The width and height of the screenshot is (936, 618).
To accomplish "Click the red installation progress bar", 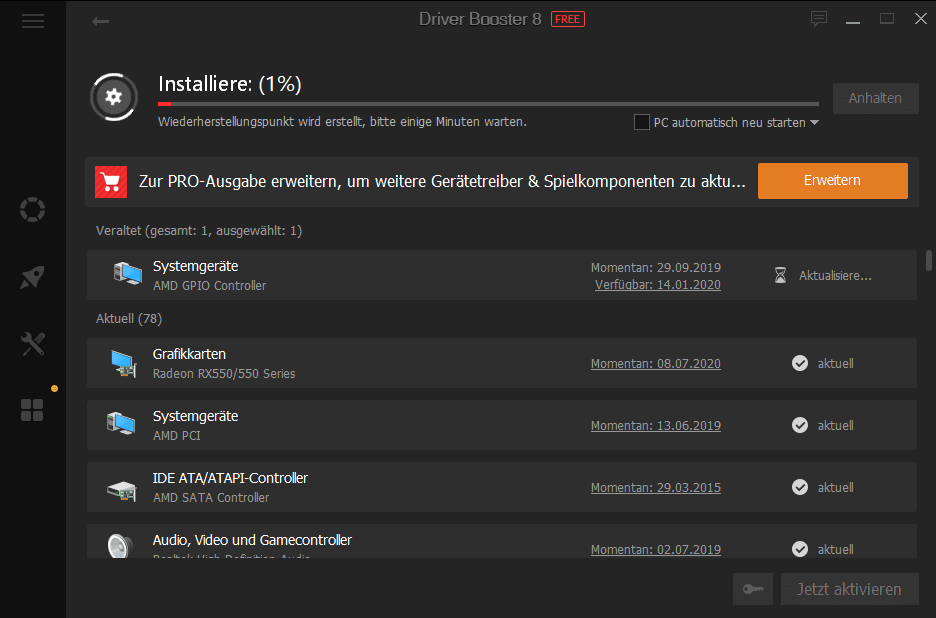I will tap(488, 104).
